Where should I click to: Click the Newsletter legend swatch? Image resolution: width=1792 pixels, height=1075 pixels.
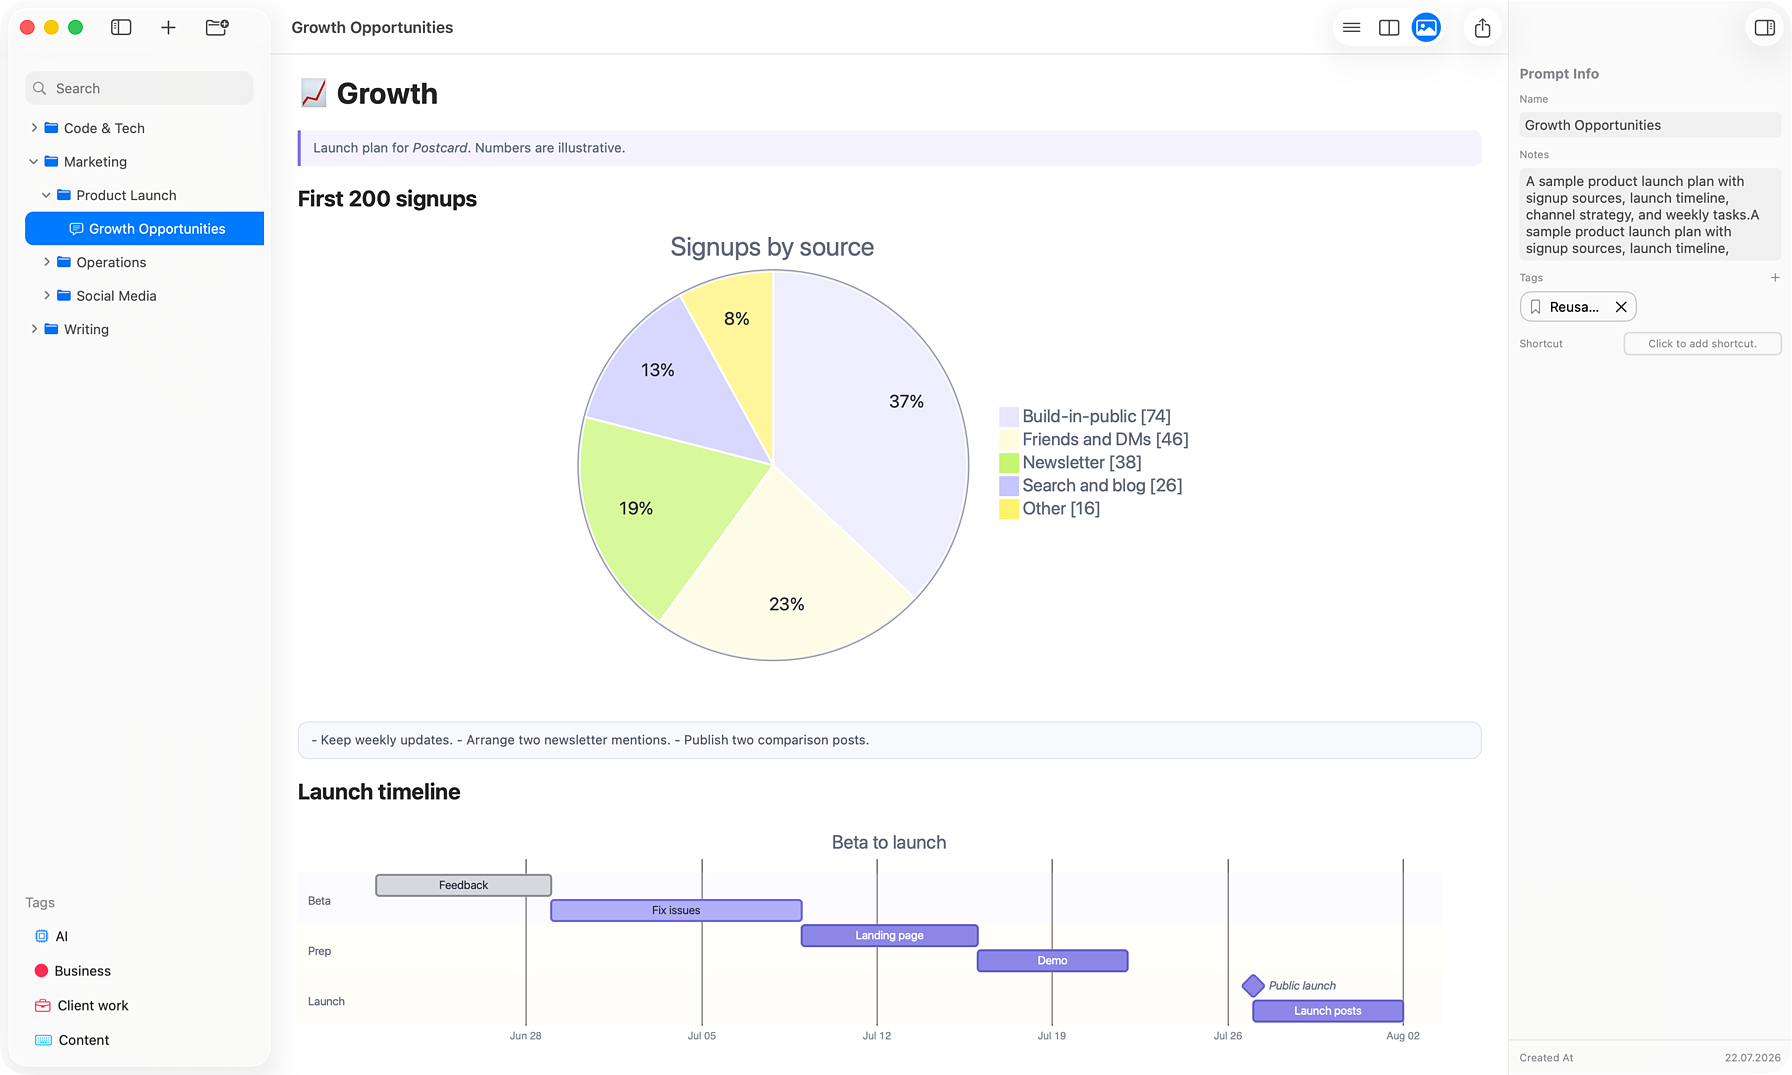coord(1009,462)
